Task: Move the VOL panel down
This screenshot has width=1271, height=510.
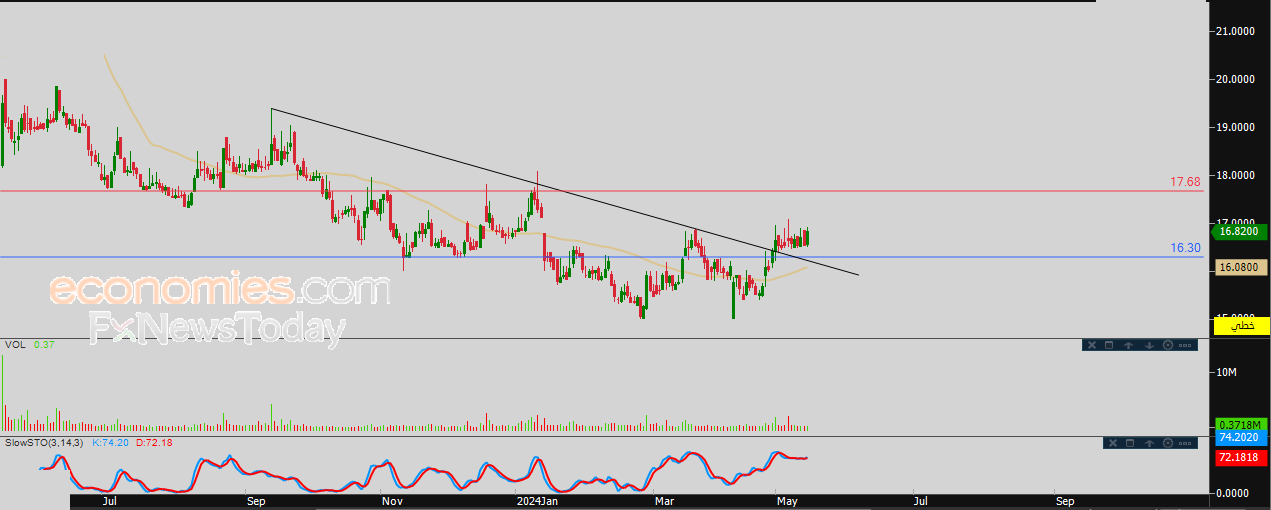Action: 1149,345
